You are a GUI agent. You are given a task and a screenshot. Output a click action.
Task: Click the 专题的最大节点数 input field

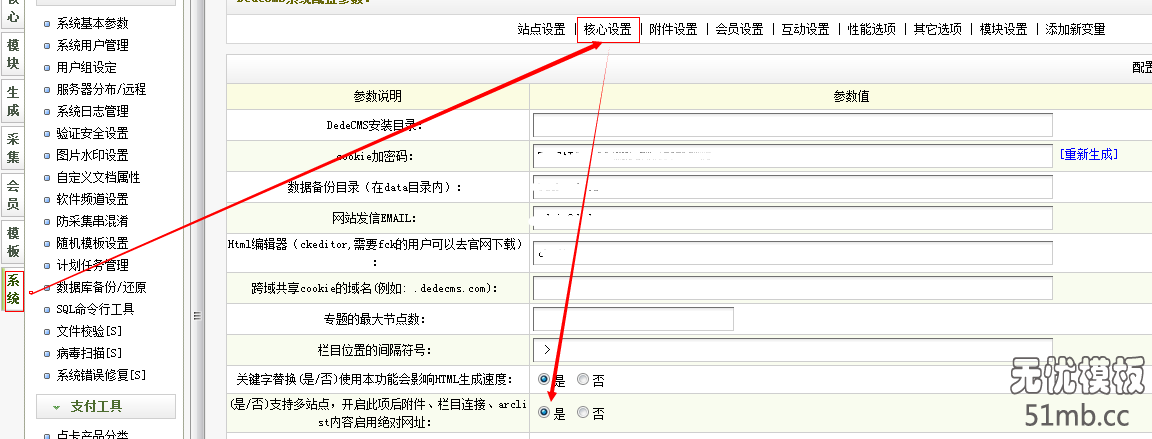633,319
